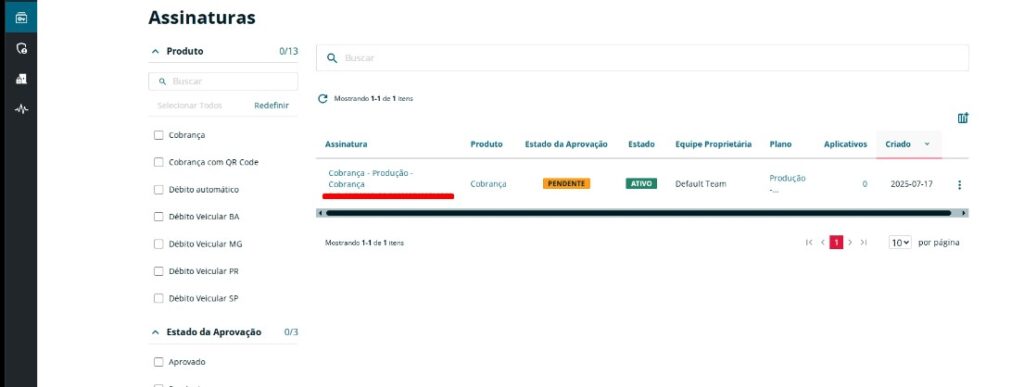Click Redefinir to reset product filters
Viewport: 1024px width, 387px height.
pyautogui.click(x=271, y=105)
